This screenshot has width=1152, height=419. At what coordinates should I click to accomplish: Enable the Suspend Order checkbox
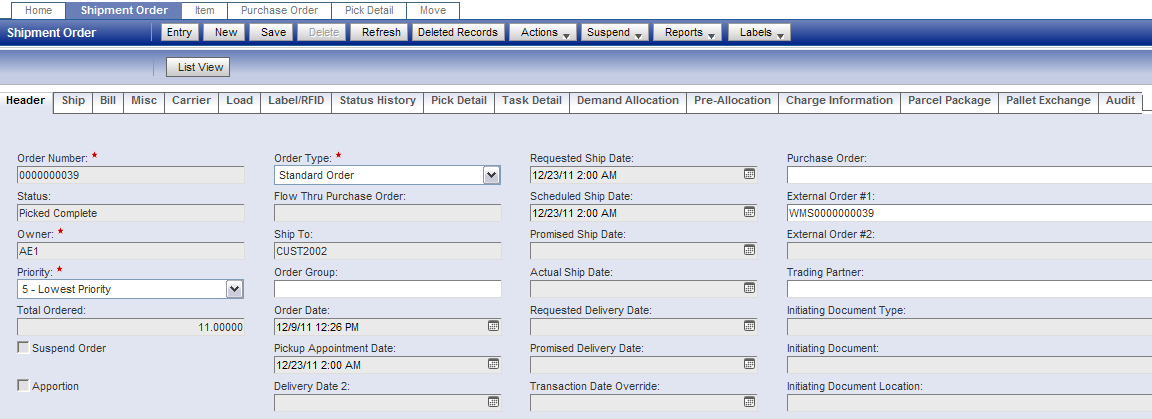(23, 348)
